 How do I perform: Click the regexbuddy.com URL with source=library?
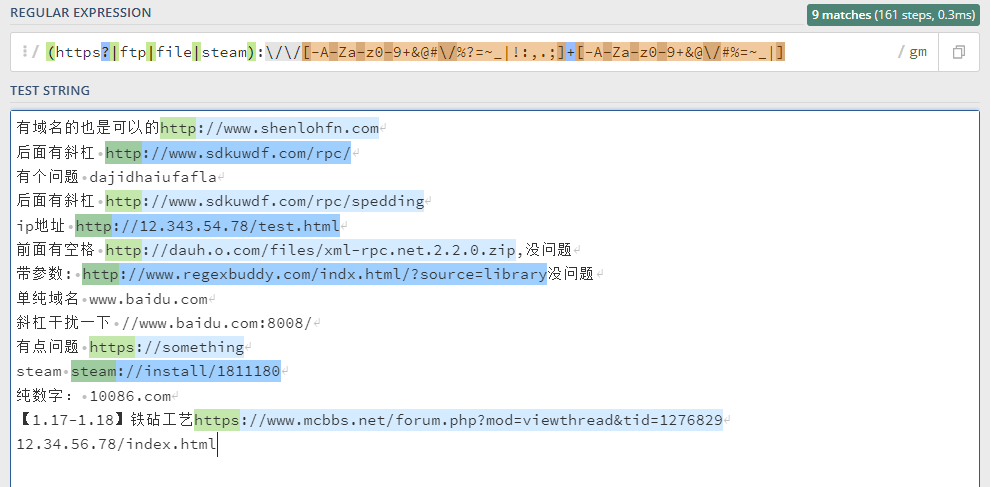pyautogui.click(x=314, y=274)
